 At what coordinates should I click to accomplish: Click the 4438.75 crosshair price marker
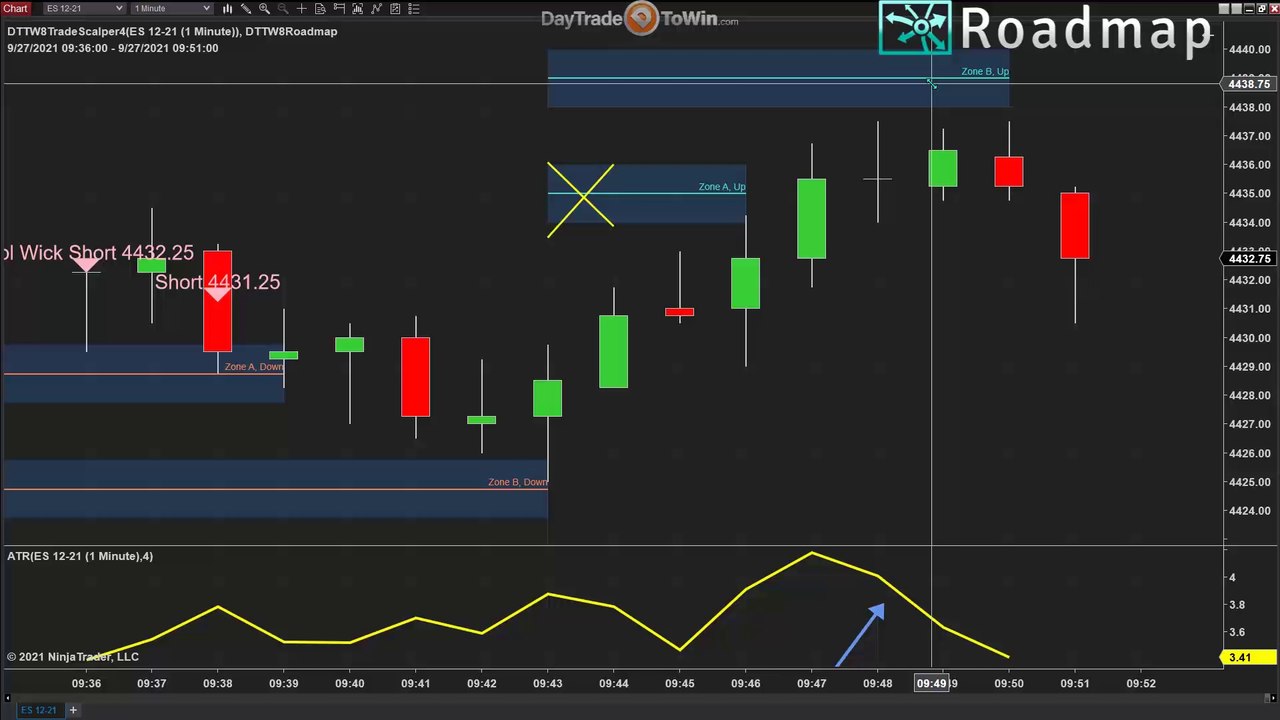point(1250,84)
